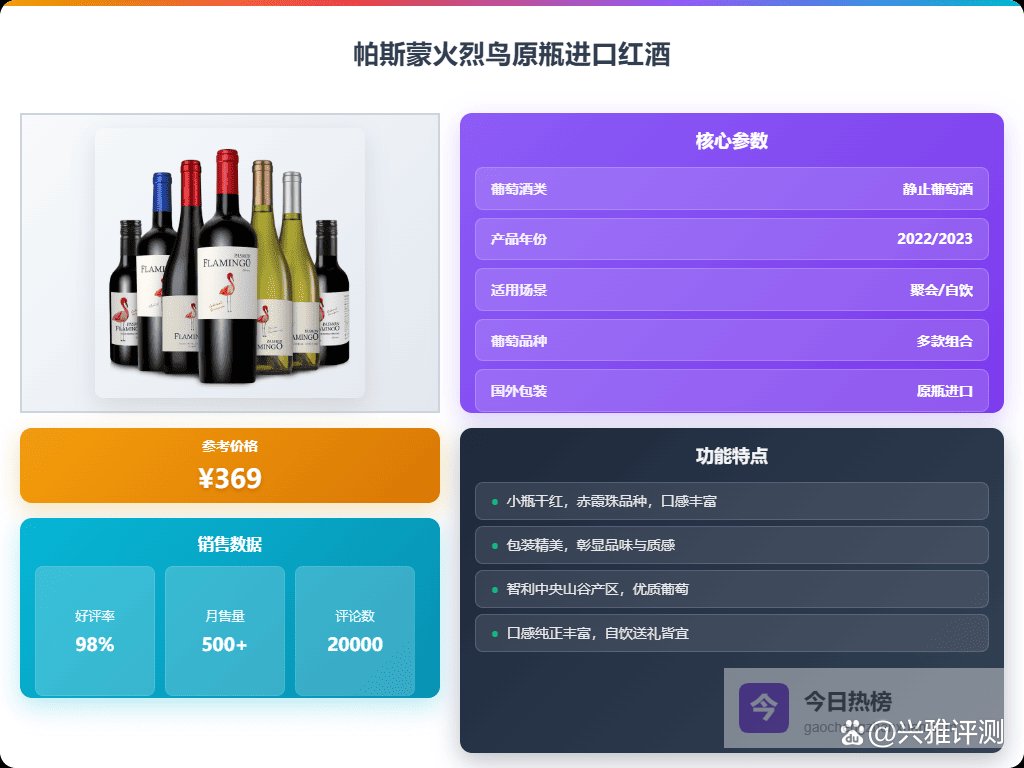Image resolution: width=1024 pixels, height=768 pixels.
Task: Open the Flamingo wine bottles product image
Action: (230, 263)
